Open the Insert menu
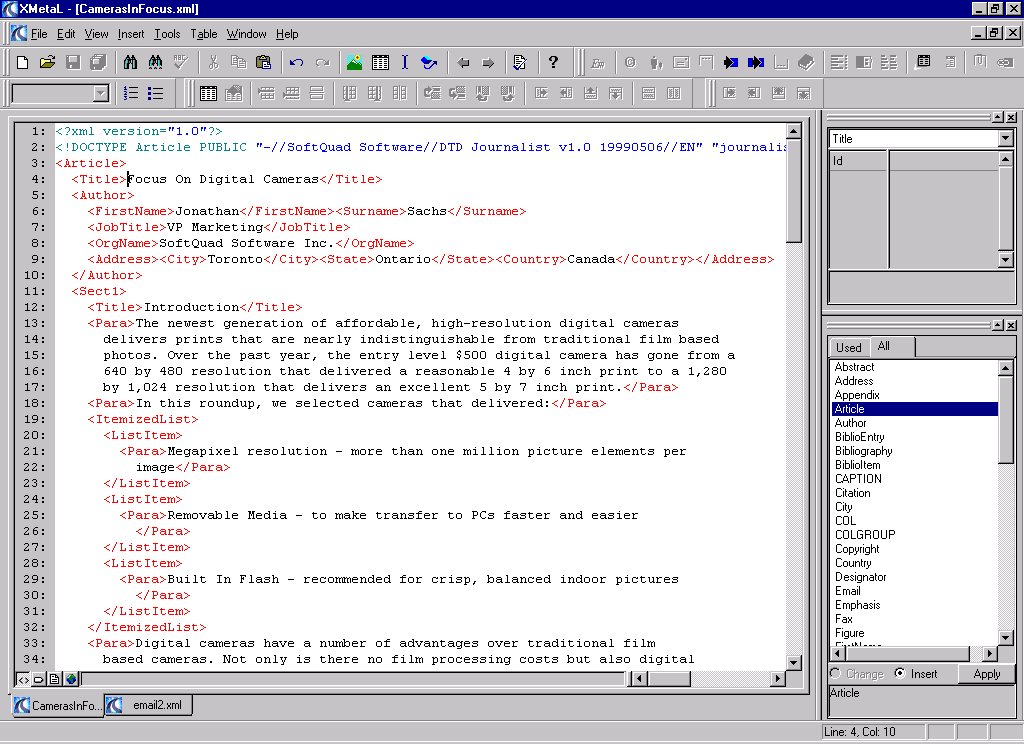 tap(131, 34)
